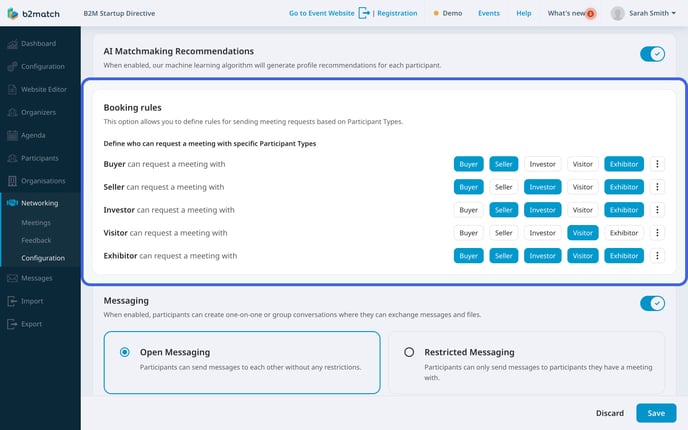Viewport: 688px width, 430px height.
Task: Click the What's new notification badge
Action: click(x=591, y=14)
